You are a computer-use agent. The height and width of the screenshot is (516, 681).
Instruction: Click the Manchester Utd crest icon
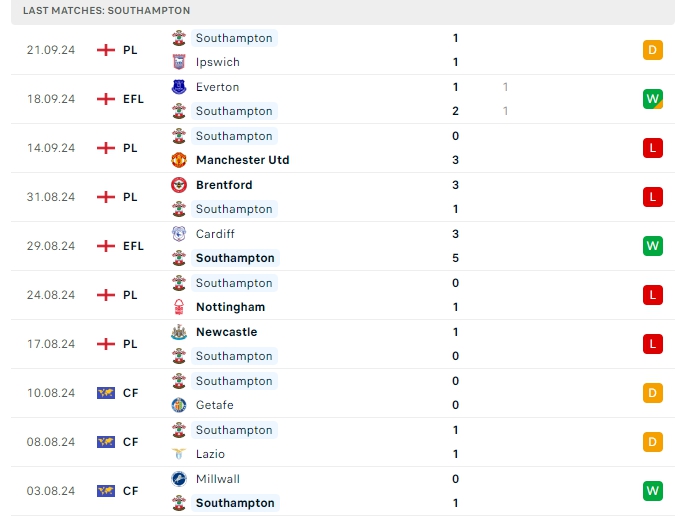179,160
